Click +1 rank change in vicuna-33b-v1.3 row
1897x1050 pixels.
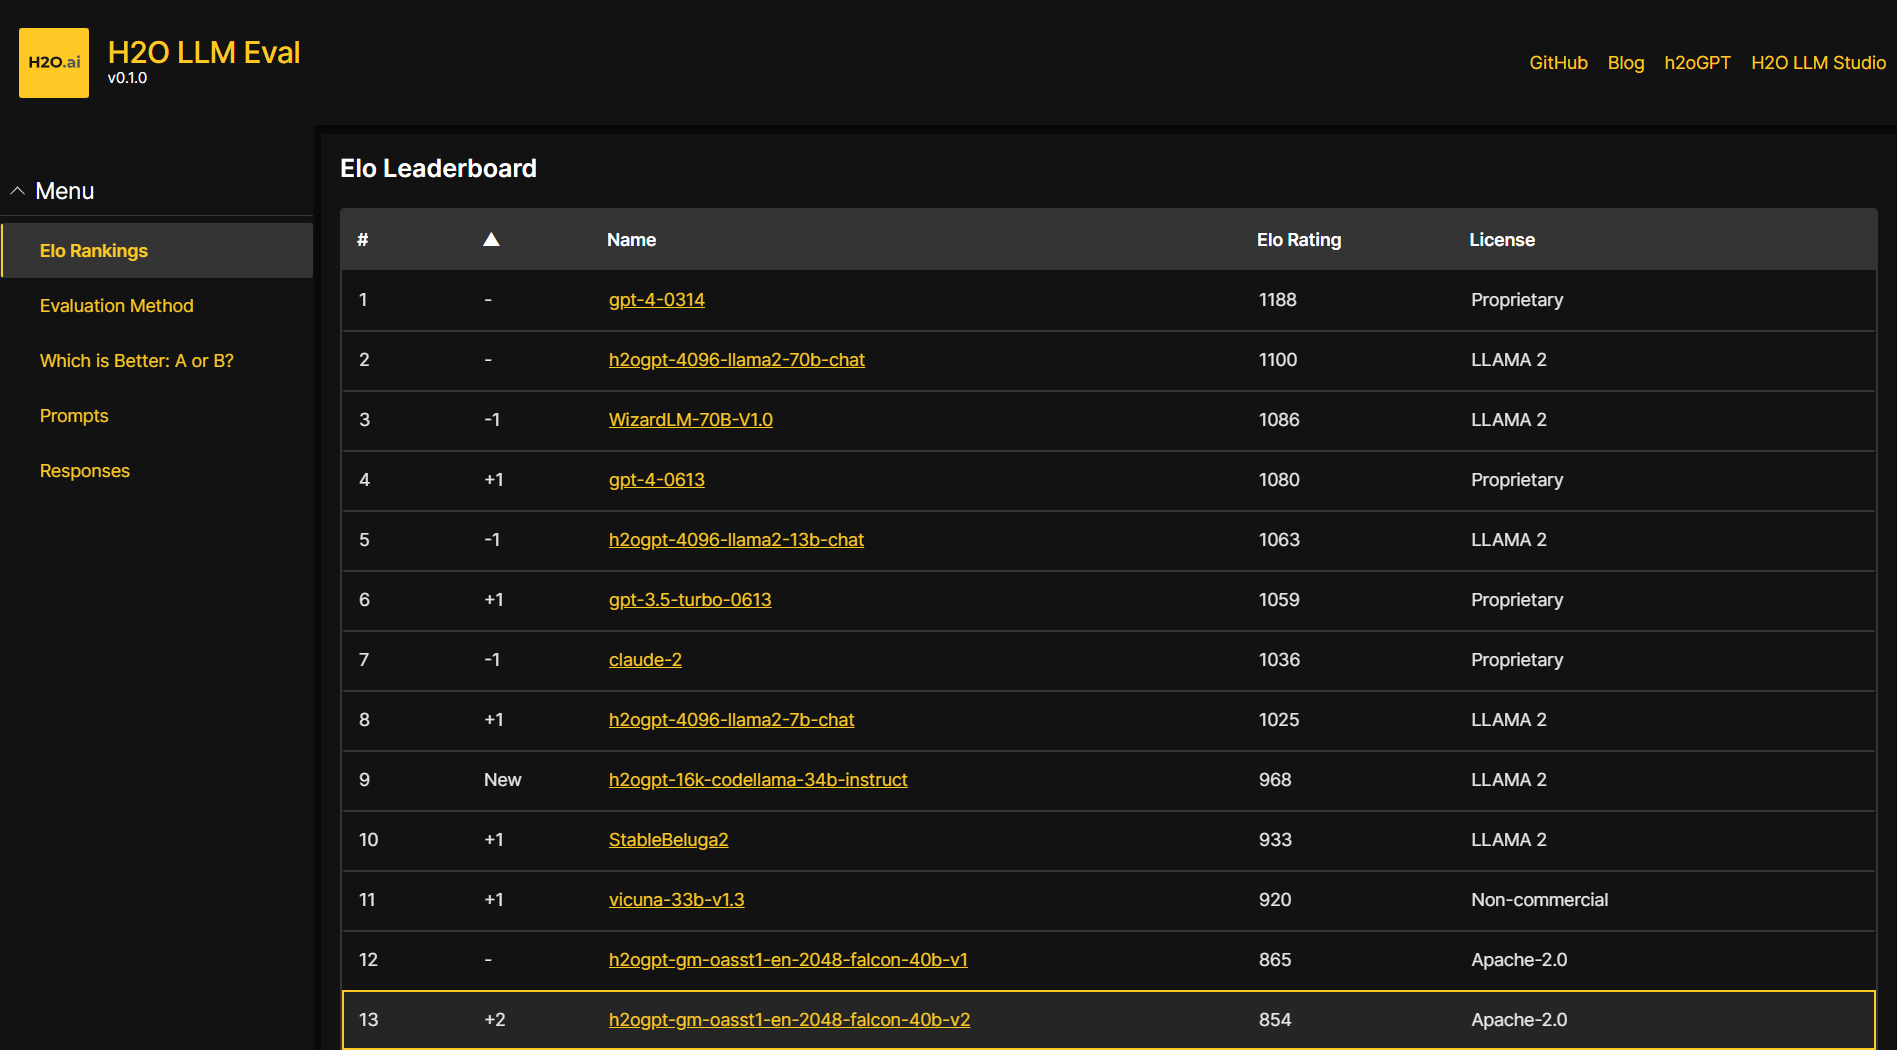[494, 900]
